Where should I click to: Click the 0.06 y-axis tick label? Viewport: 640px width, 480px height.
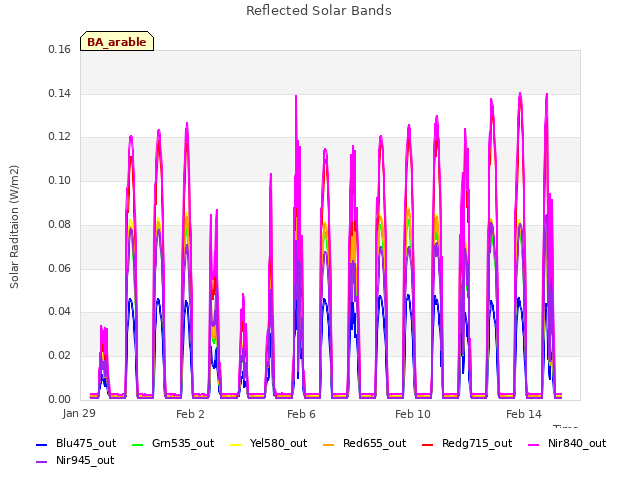[59, 268]
